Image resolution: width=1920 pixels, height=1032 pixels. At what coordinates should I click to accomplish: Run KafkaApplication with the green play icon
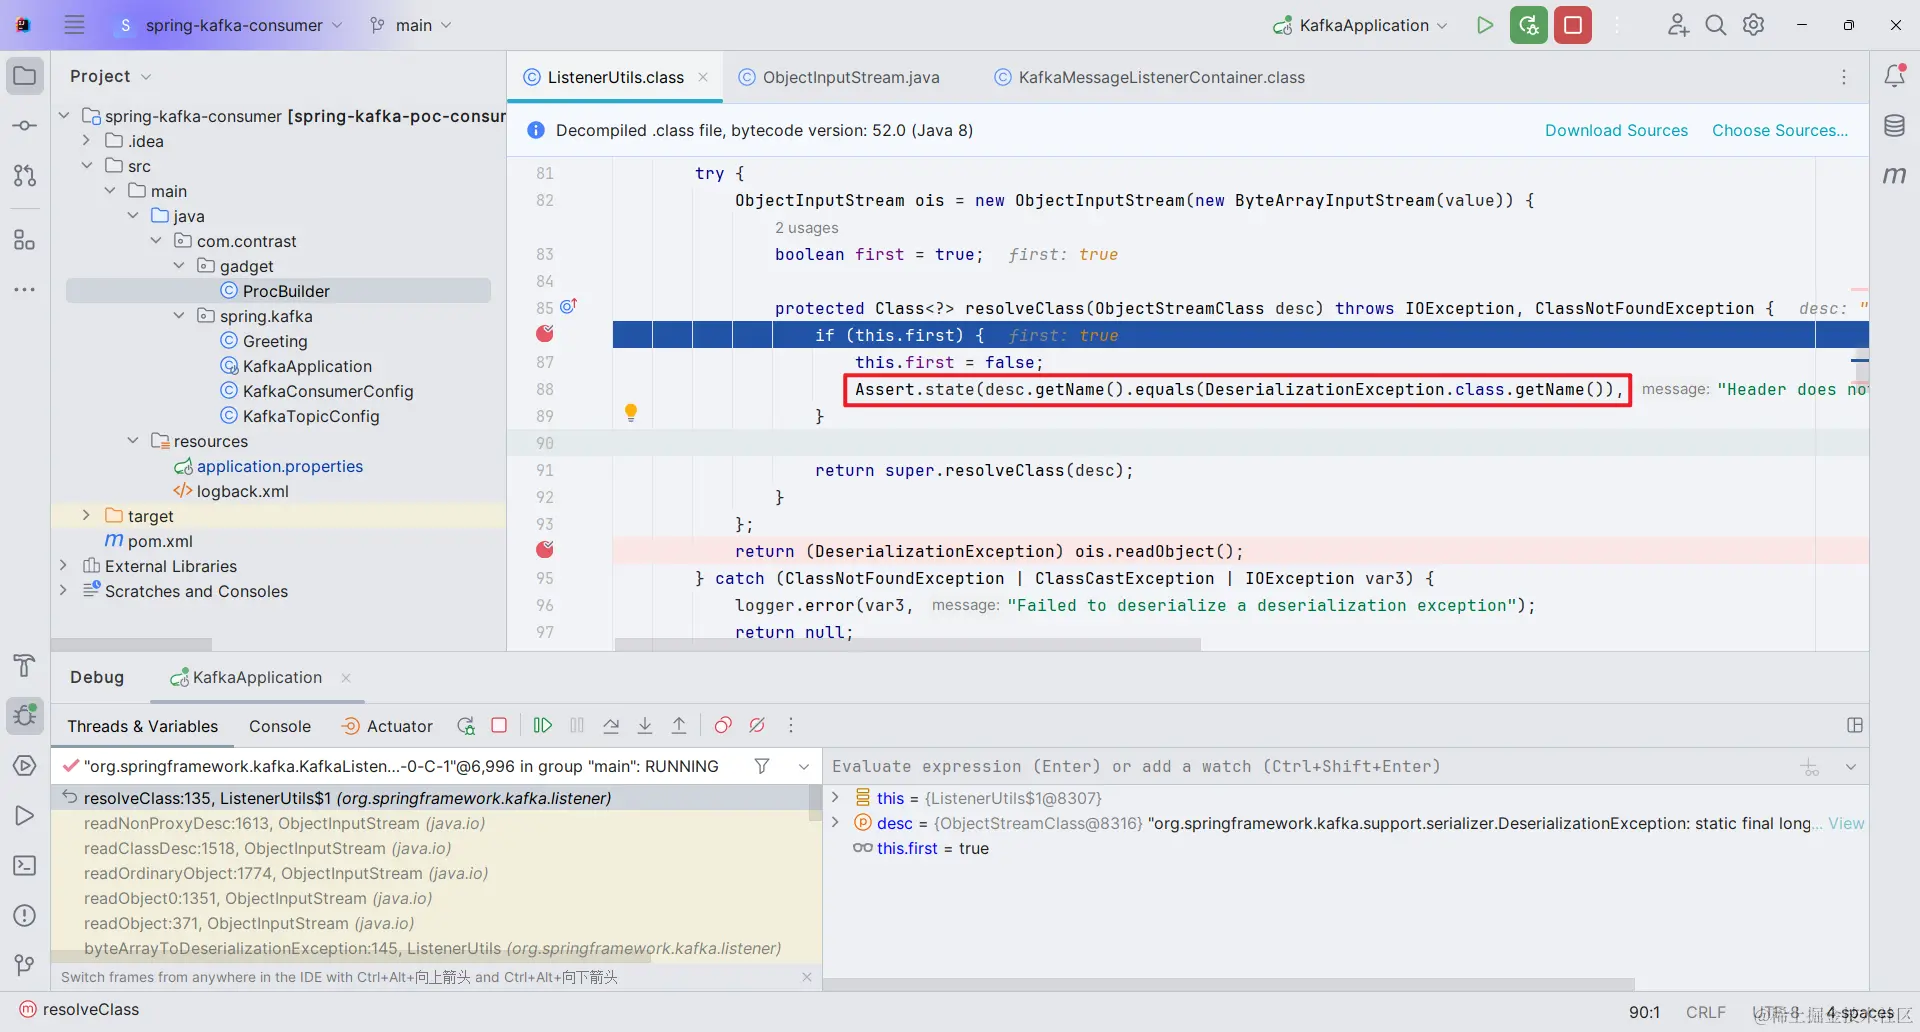[1485, 25]
